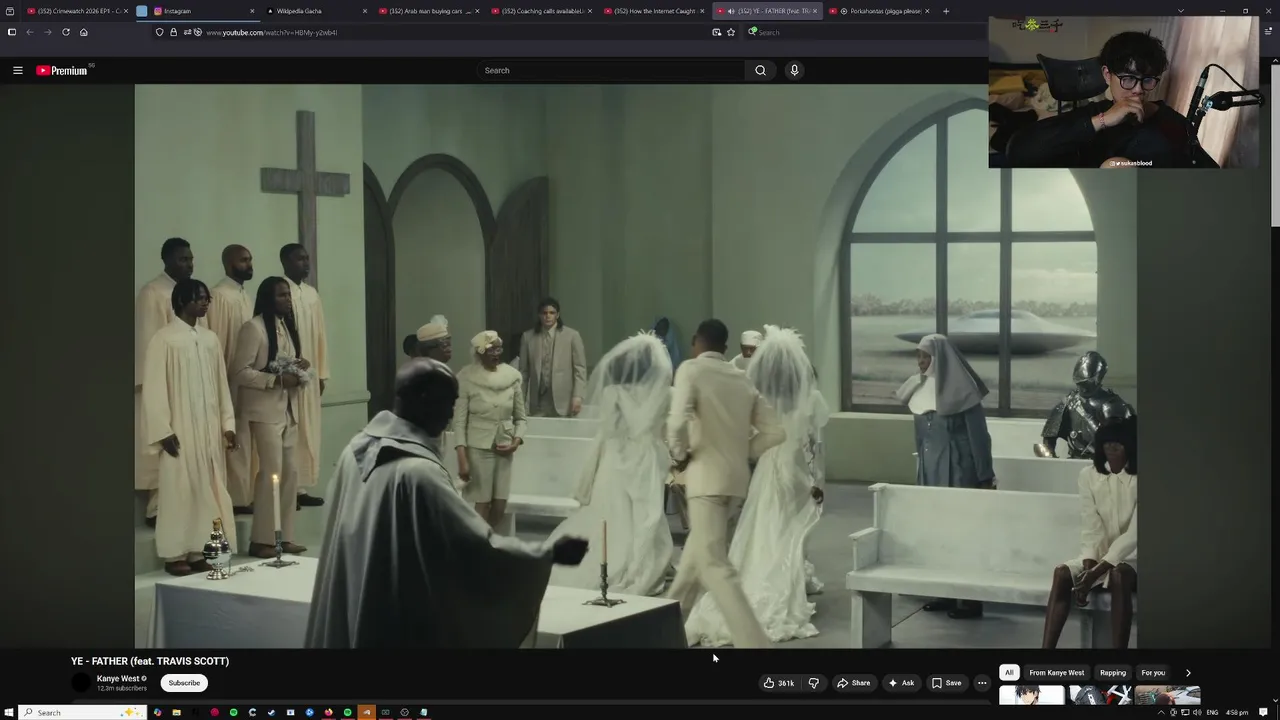Start voice search with the microphone

click(794, 70)
